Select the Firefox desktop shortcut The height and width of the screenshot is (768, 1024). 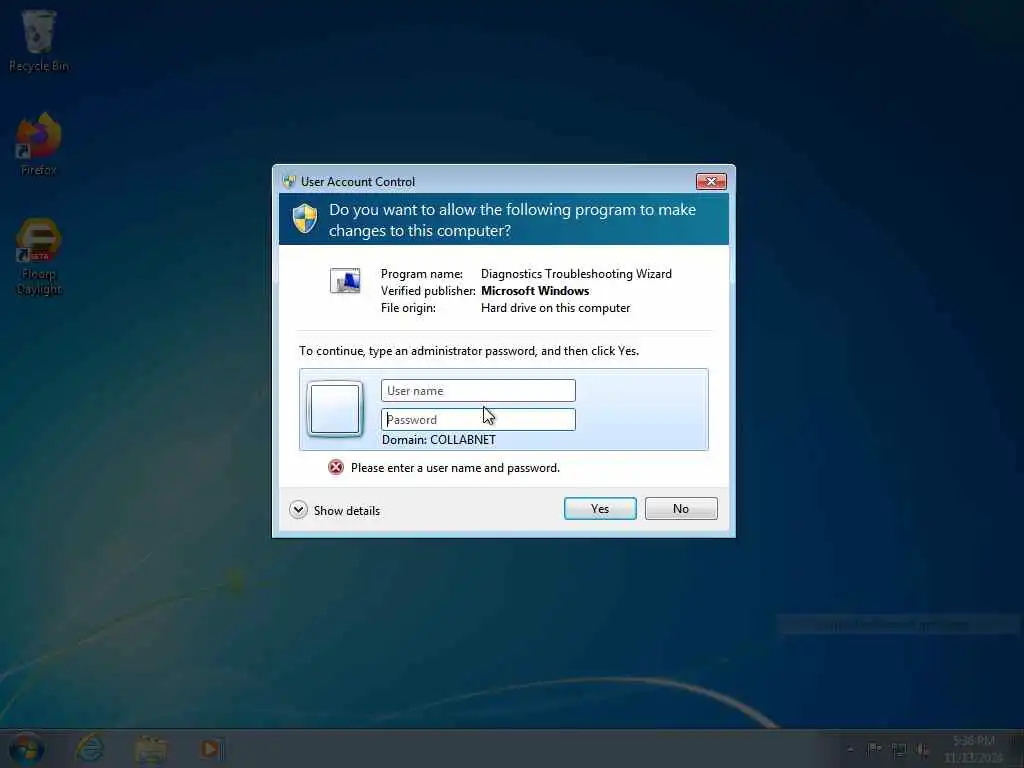click(39, 144)
